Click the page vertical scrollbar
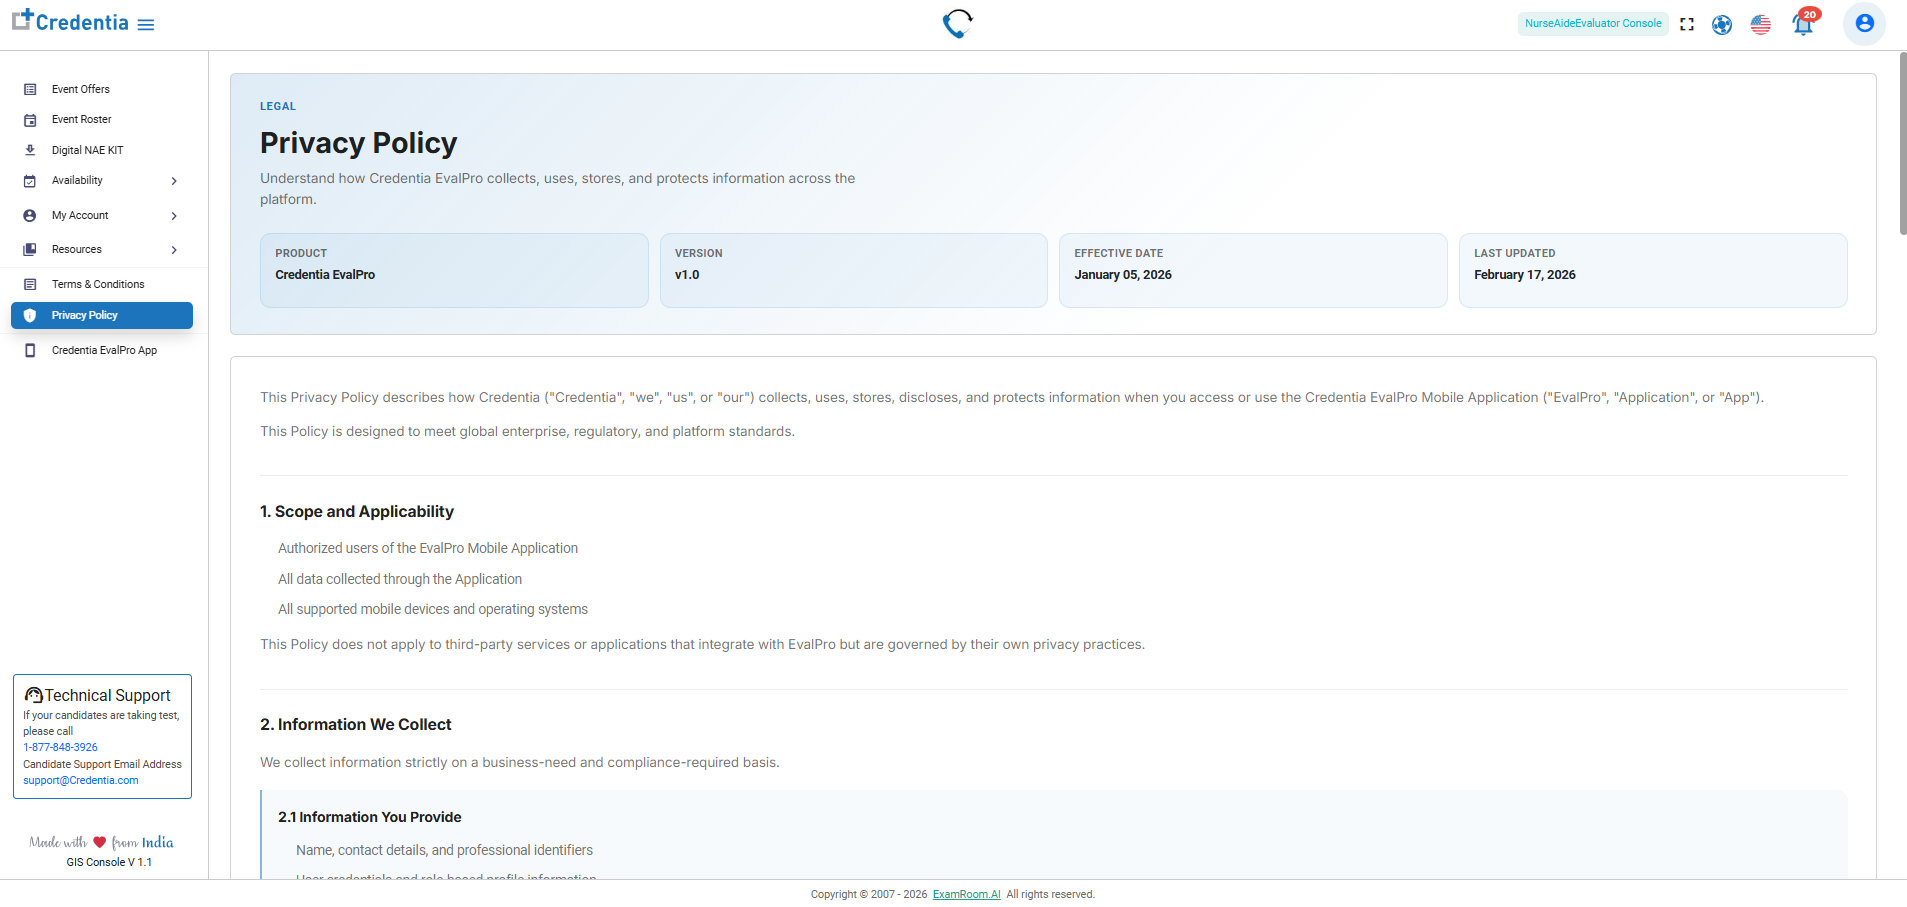This screenshot has width=1907, height=907. 1902,145
